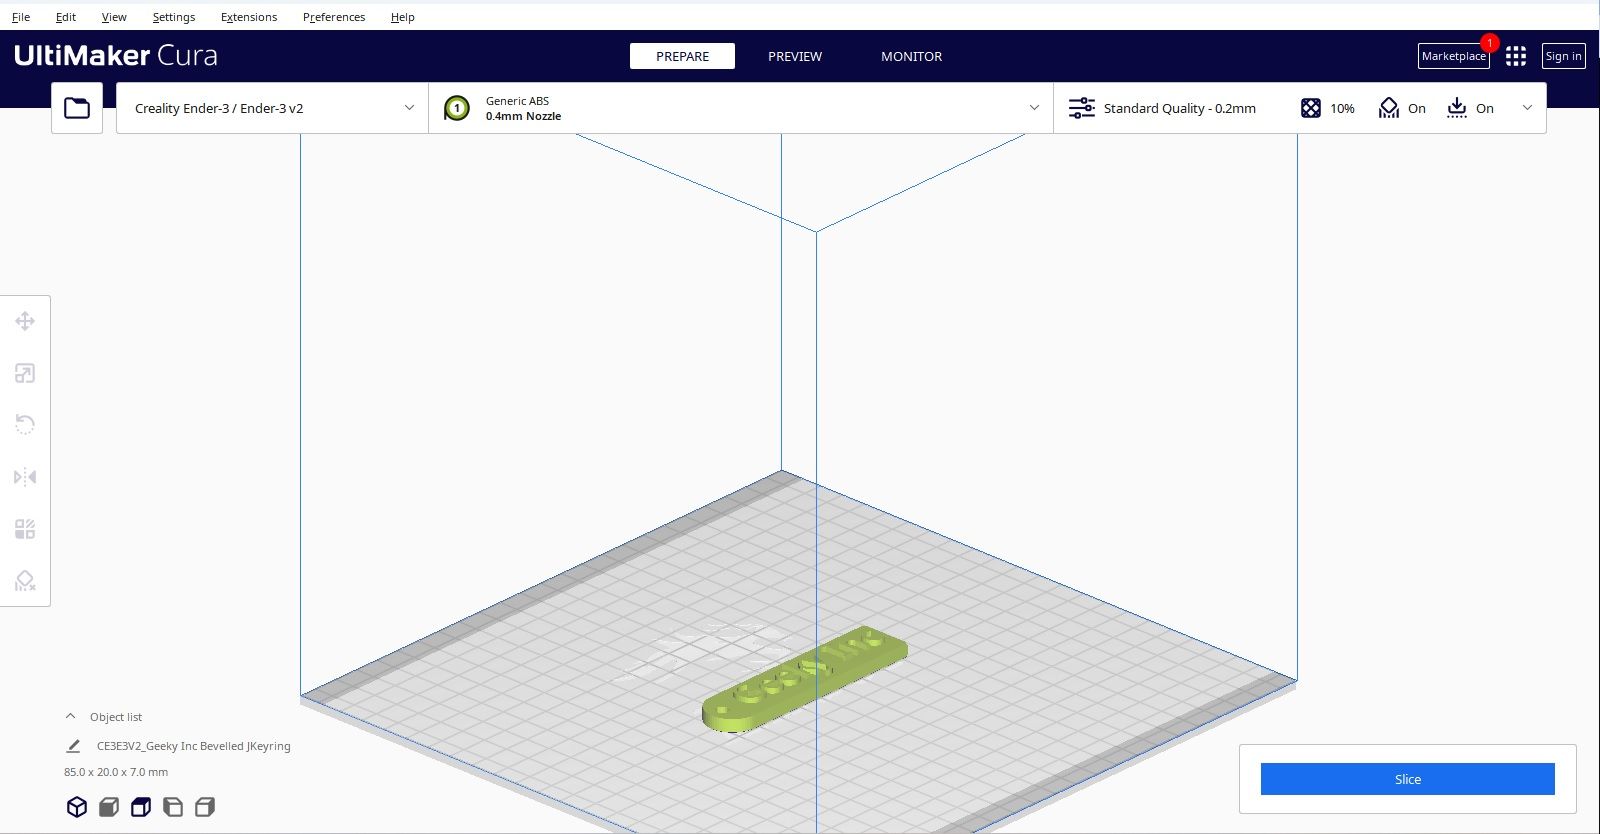Switch to the MONITOR stage
The height and width of the screenshot is (834, 1600).
(x=911, y=56)
